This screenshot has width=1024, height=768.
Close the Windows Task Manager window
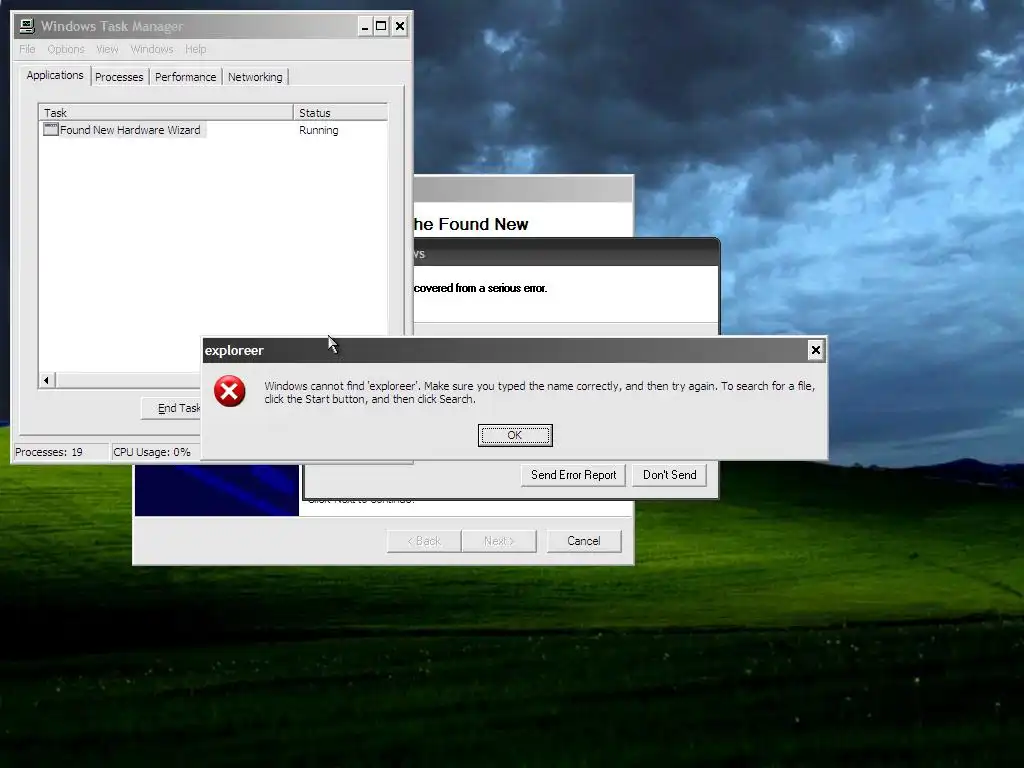400,26
